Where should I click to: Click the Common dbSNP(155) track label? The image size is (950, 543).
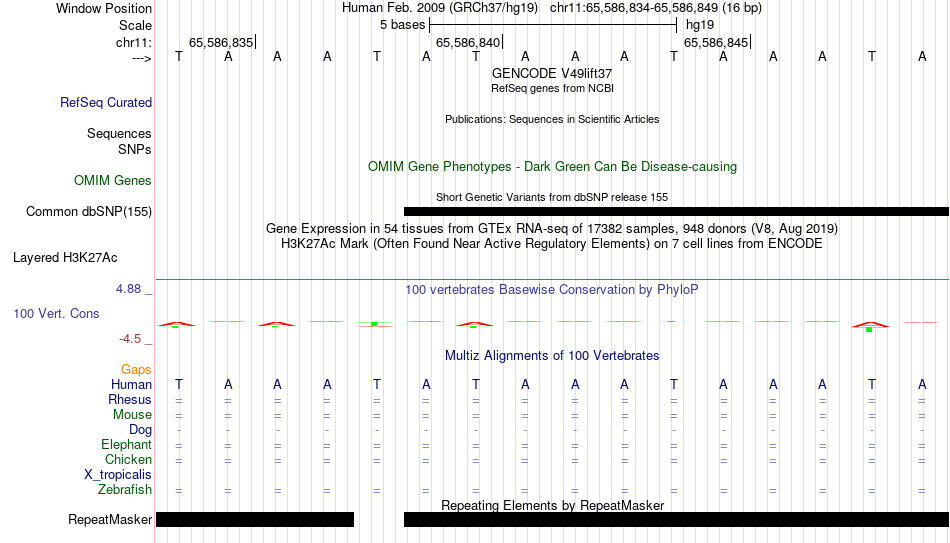point(88,212)
